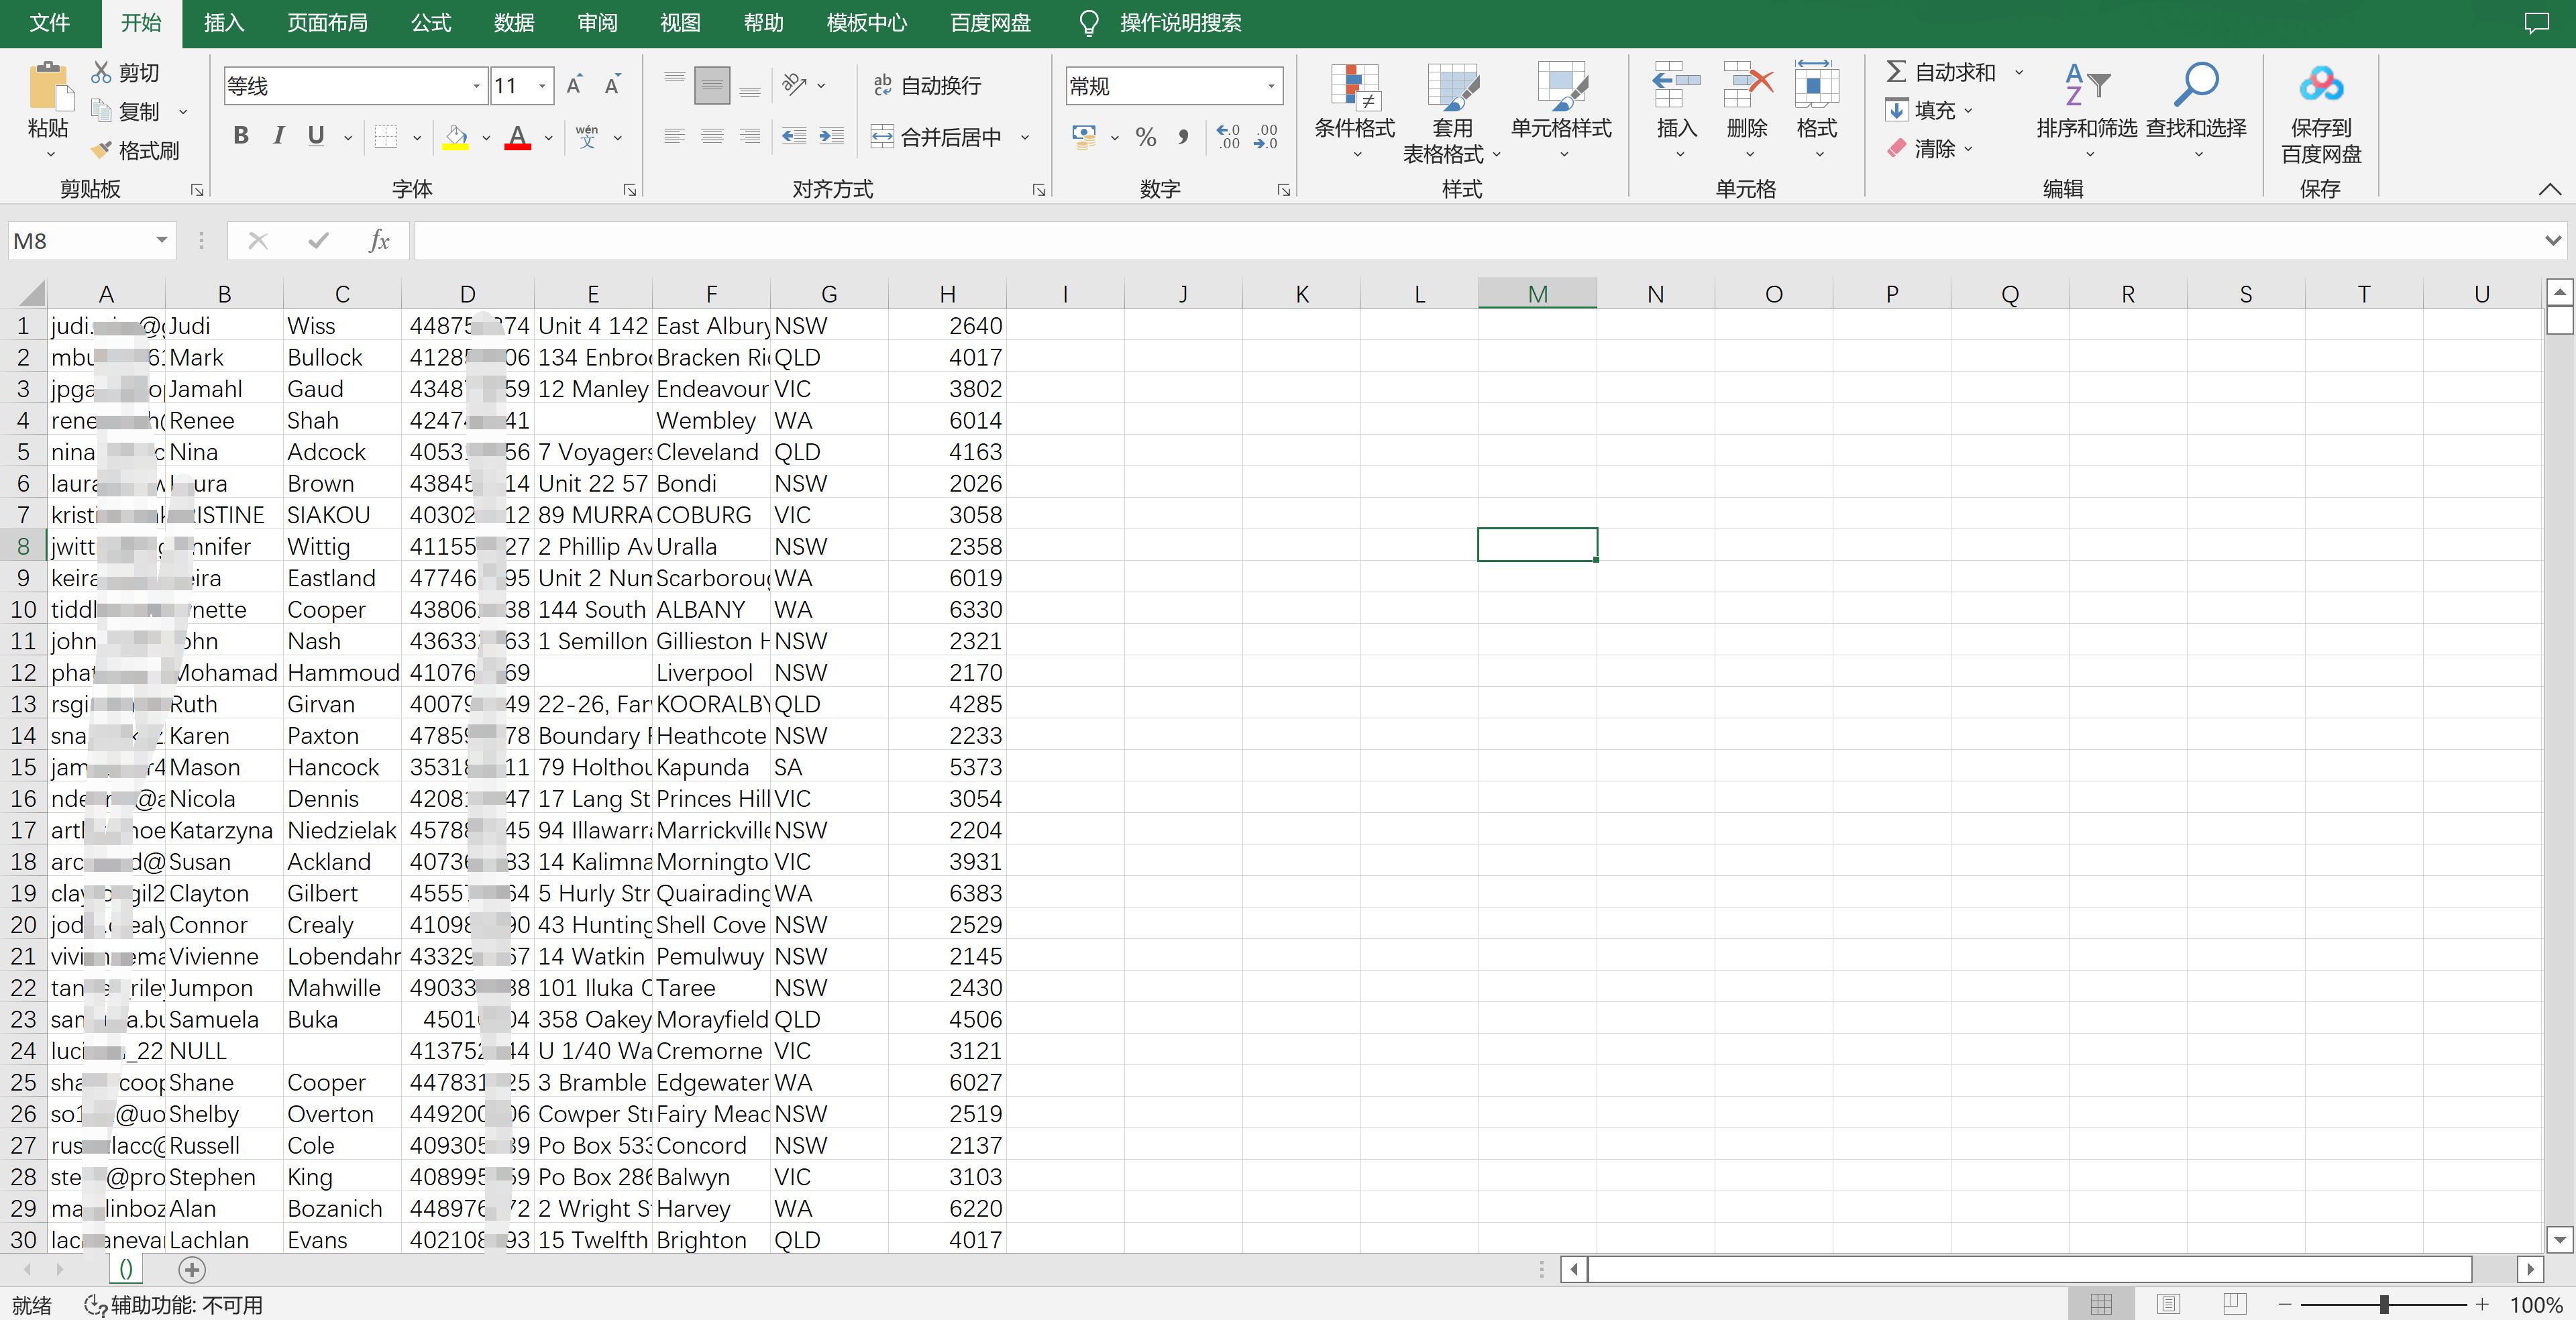Switch to 公式 Formulas tab
Screen dimensions: 2576x1320
coord(431,23)
